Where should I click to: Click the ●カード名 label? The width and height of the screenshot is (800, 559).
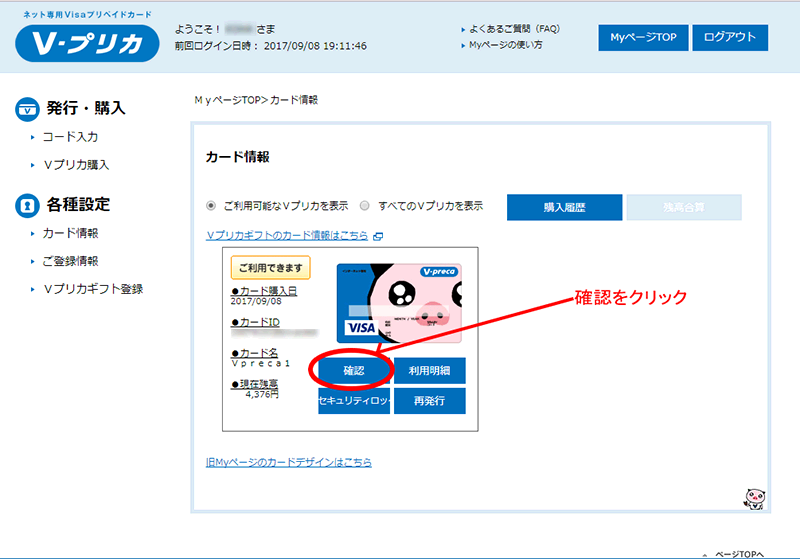pos(254,353)
